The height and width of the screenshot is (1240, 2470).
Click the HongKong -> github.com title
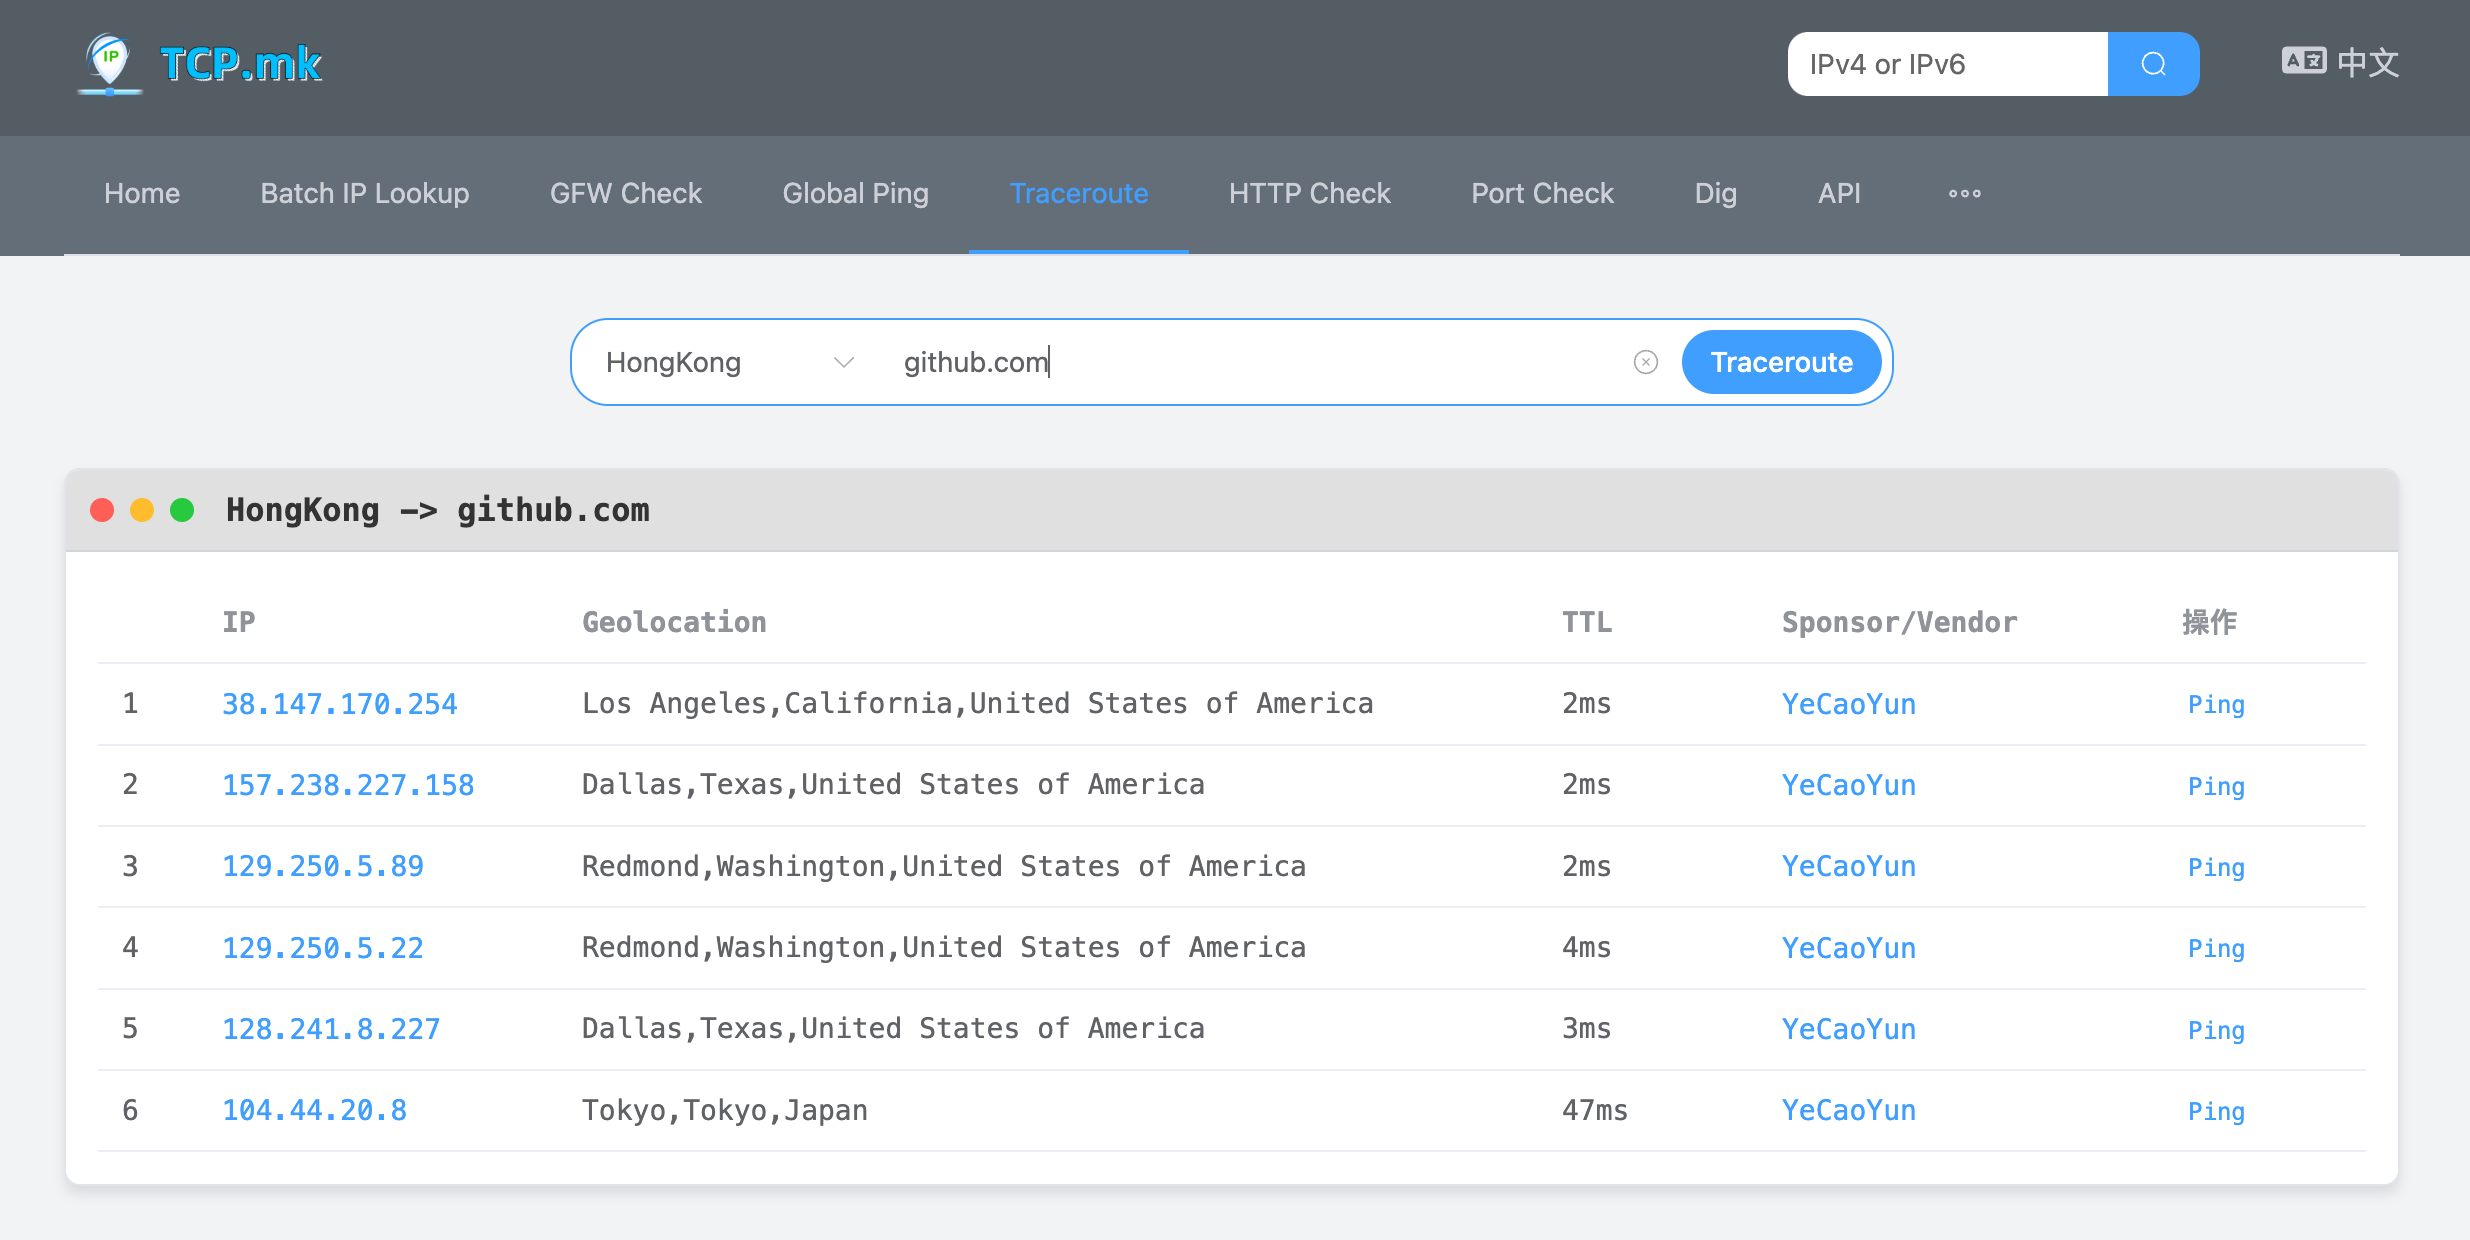click(x=438, y=510)
